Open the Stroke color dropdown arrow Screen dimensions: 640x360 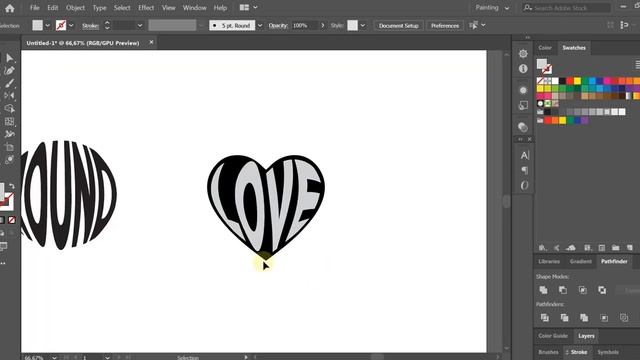pyautogui.click(x=71, y=25)
